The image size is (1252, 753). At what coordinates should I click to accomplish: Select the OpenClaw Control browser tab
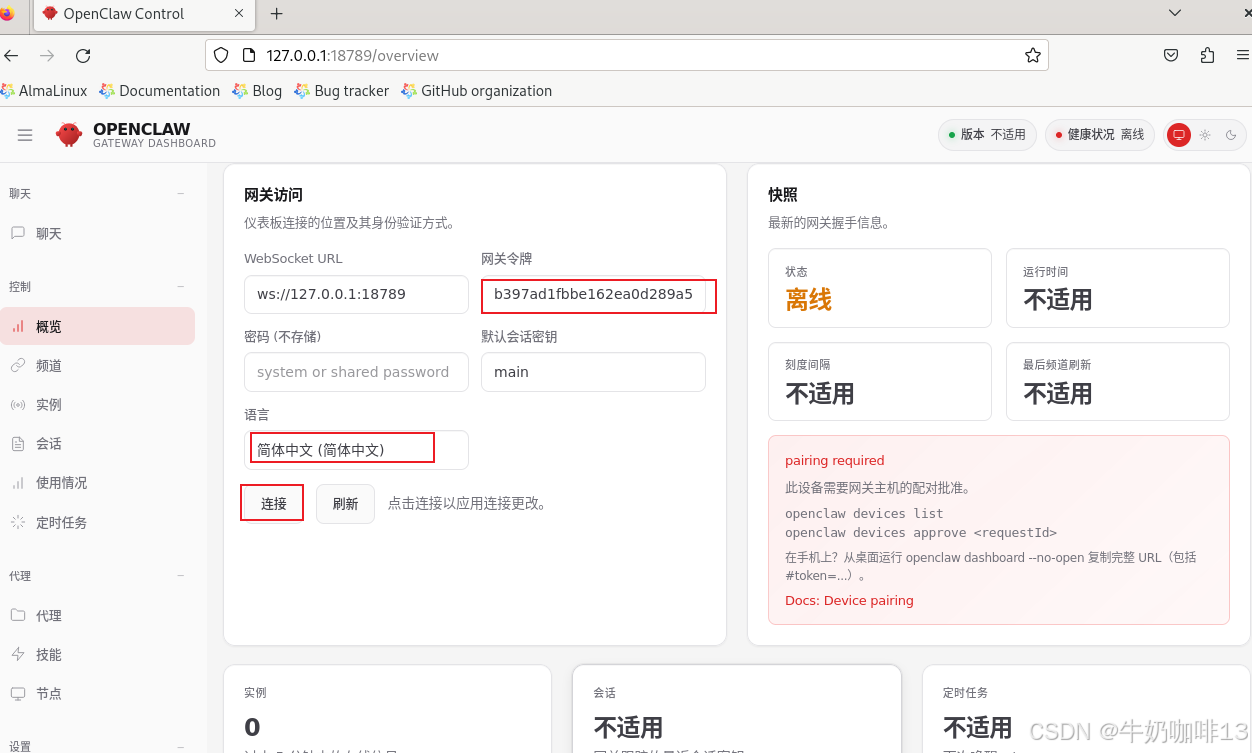click(143, 14)
